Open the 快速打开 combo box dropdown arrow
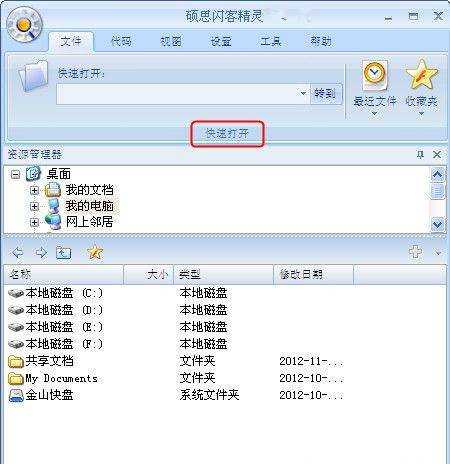Viewport: 450px width, 464px height. pyautogui.click(x=303, y=93)
